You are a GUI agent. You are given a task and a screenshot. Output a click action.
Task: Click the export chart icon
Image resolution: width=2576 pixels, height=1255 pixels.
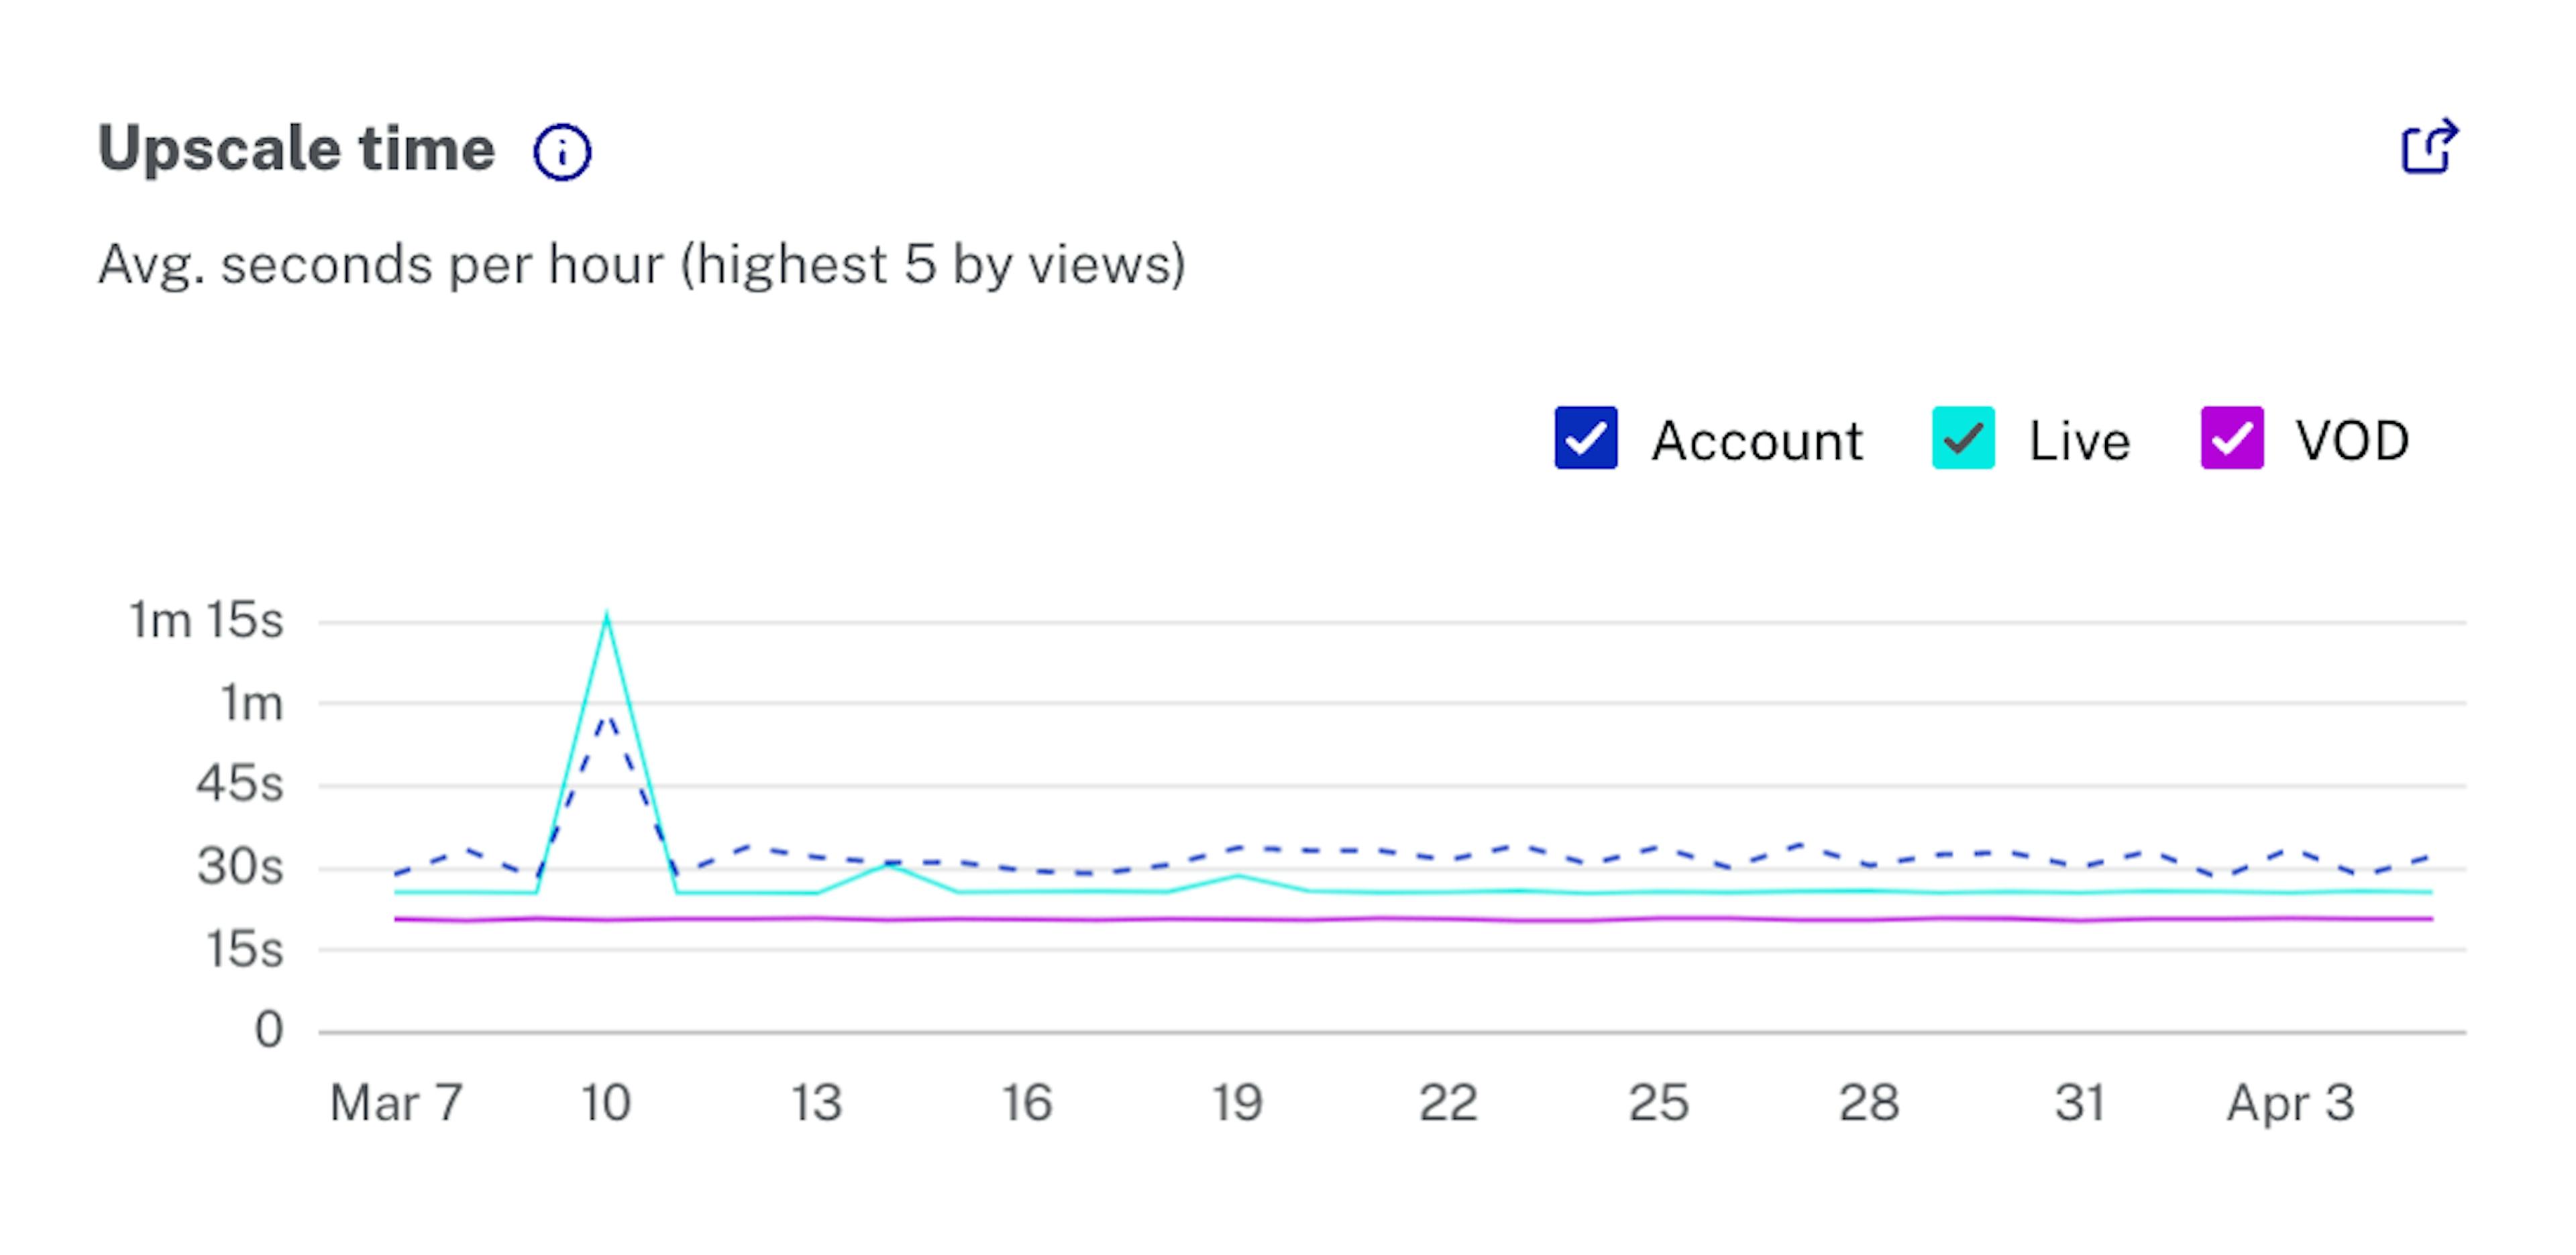point(2428,148)
